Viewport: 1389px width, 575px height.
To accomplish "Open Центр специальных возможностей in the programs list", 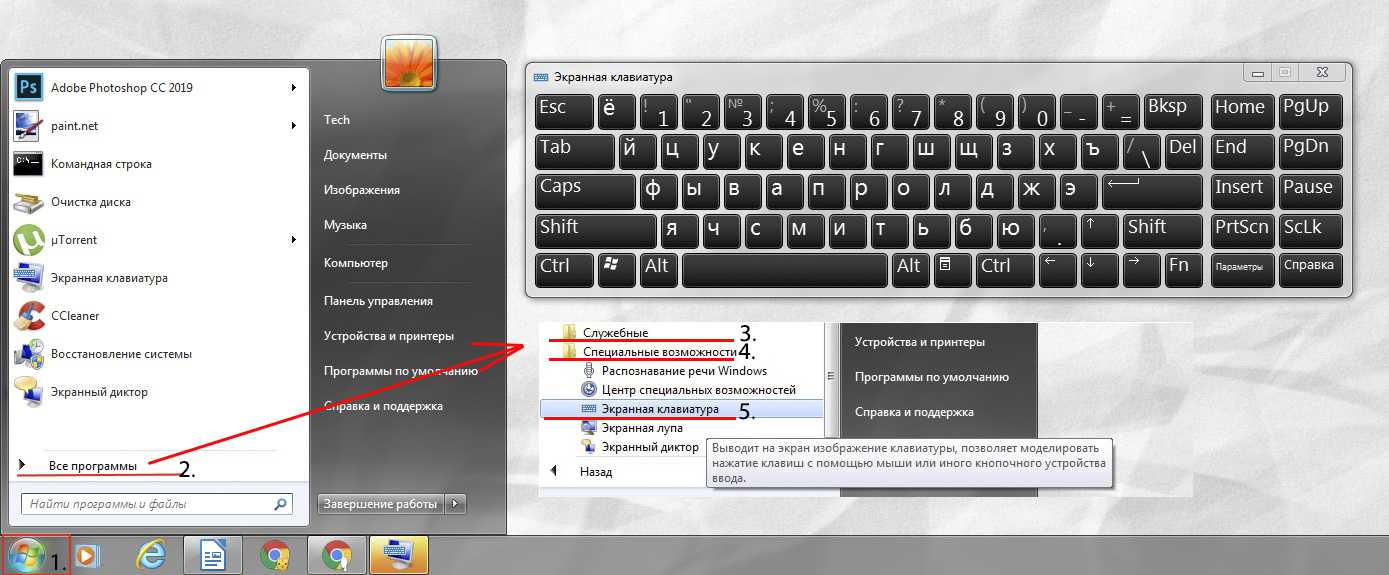I will click(688, 390).
